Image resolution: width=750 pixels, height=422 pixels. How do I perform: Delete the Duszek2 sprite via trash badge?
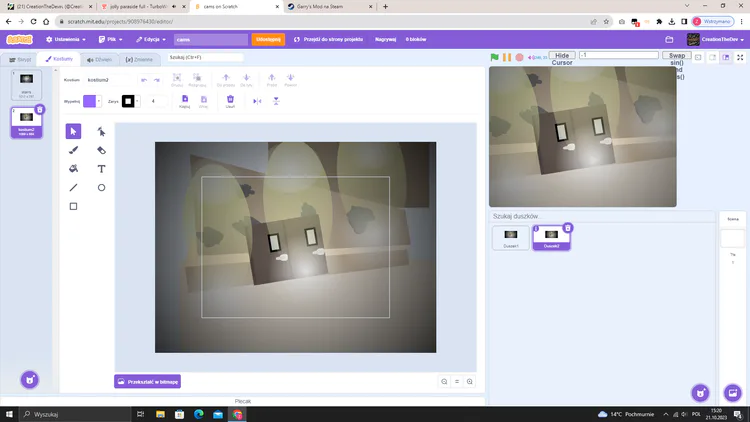coord(568,228)
